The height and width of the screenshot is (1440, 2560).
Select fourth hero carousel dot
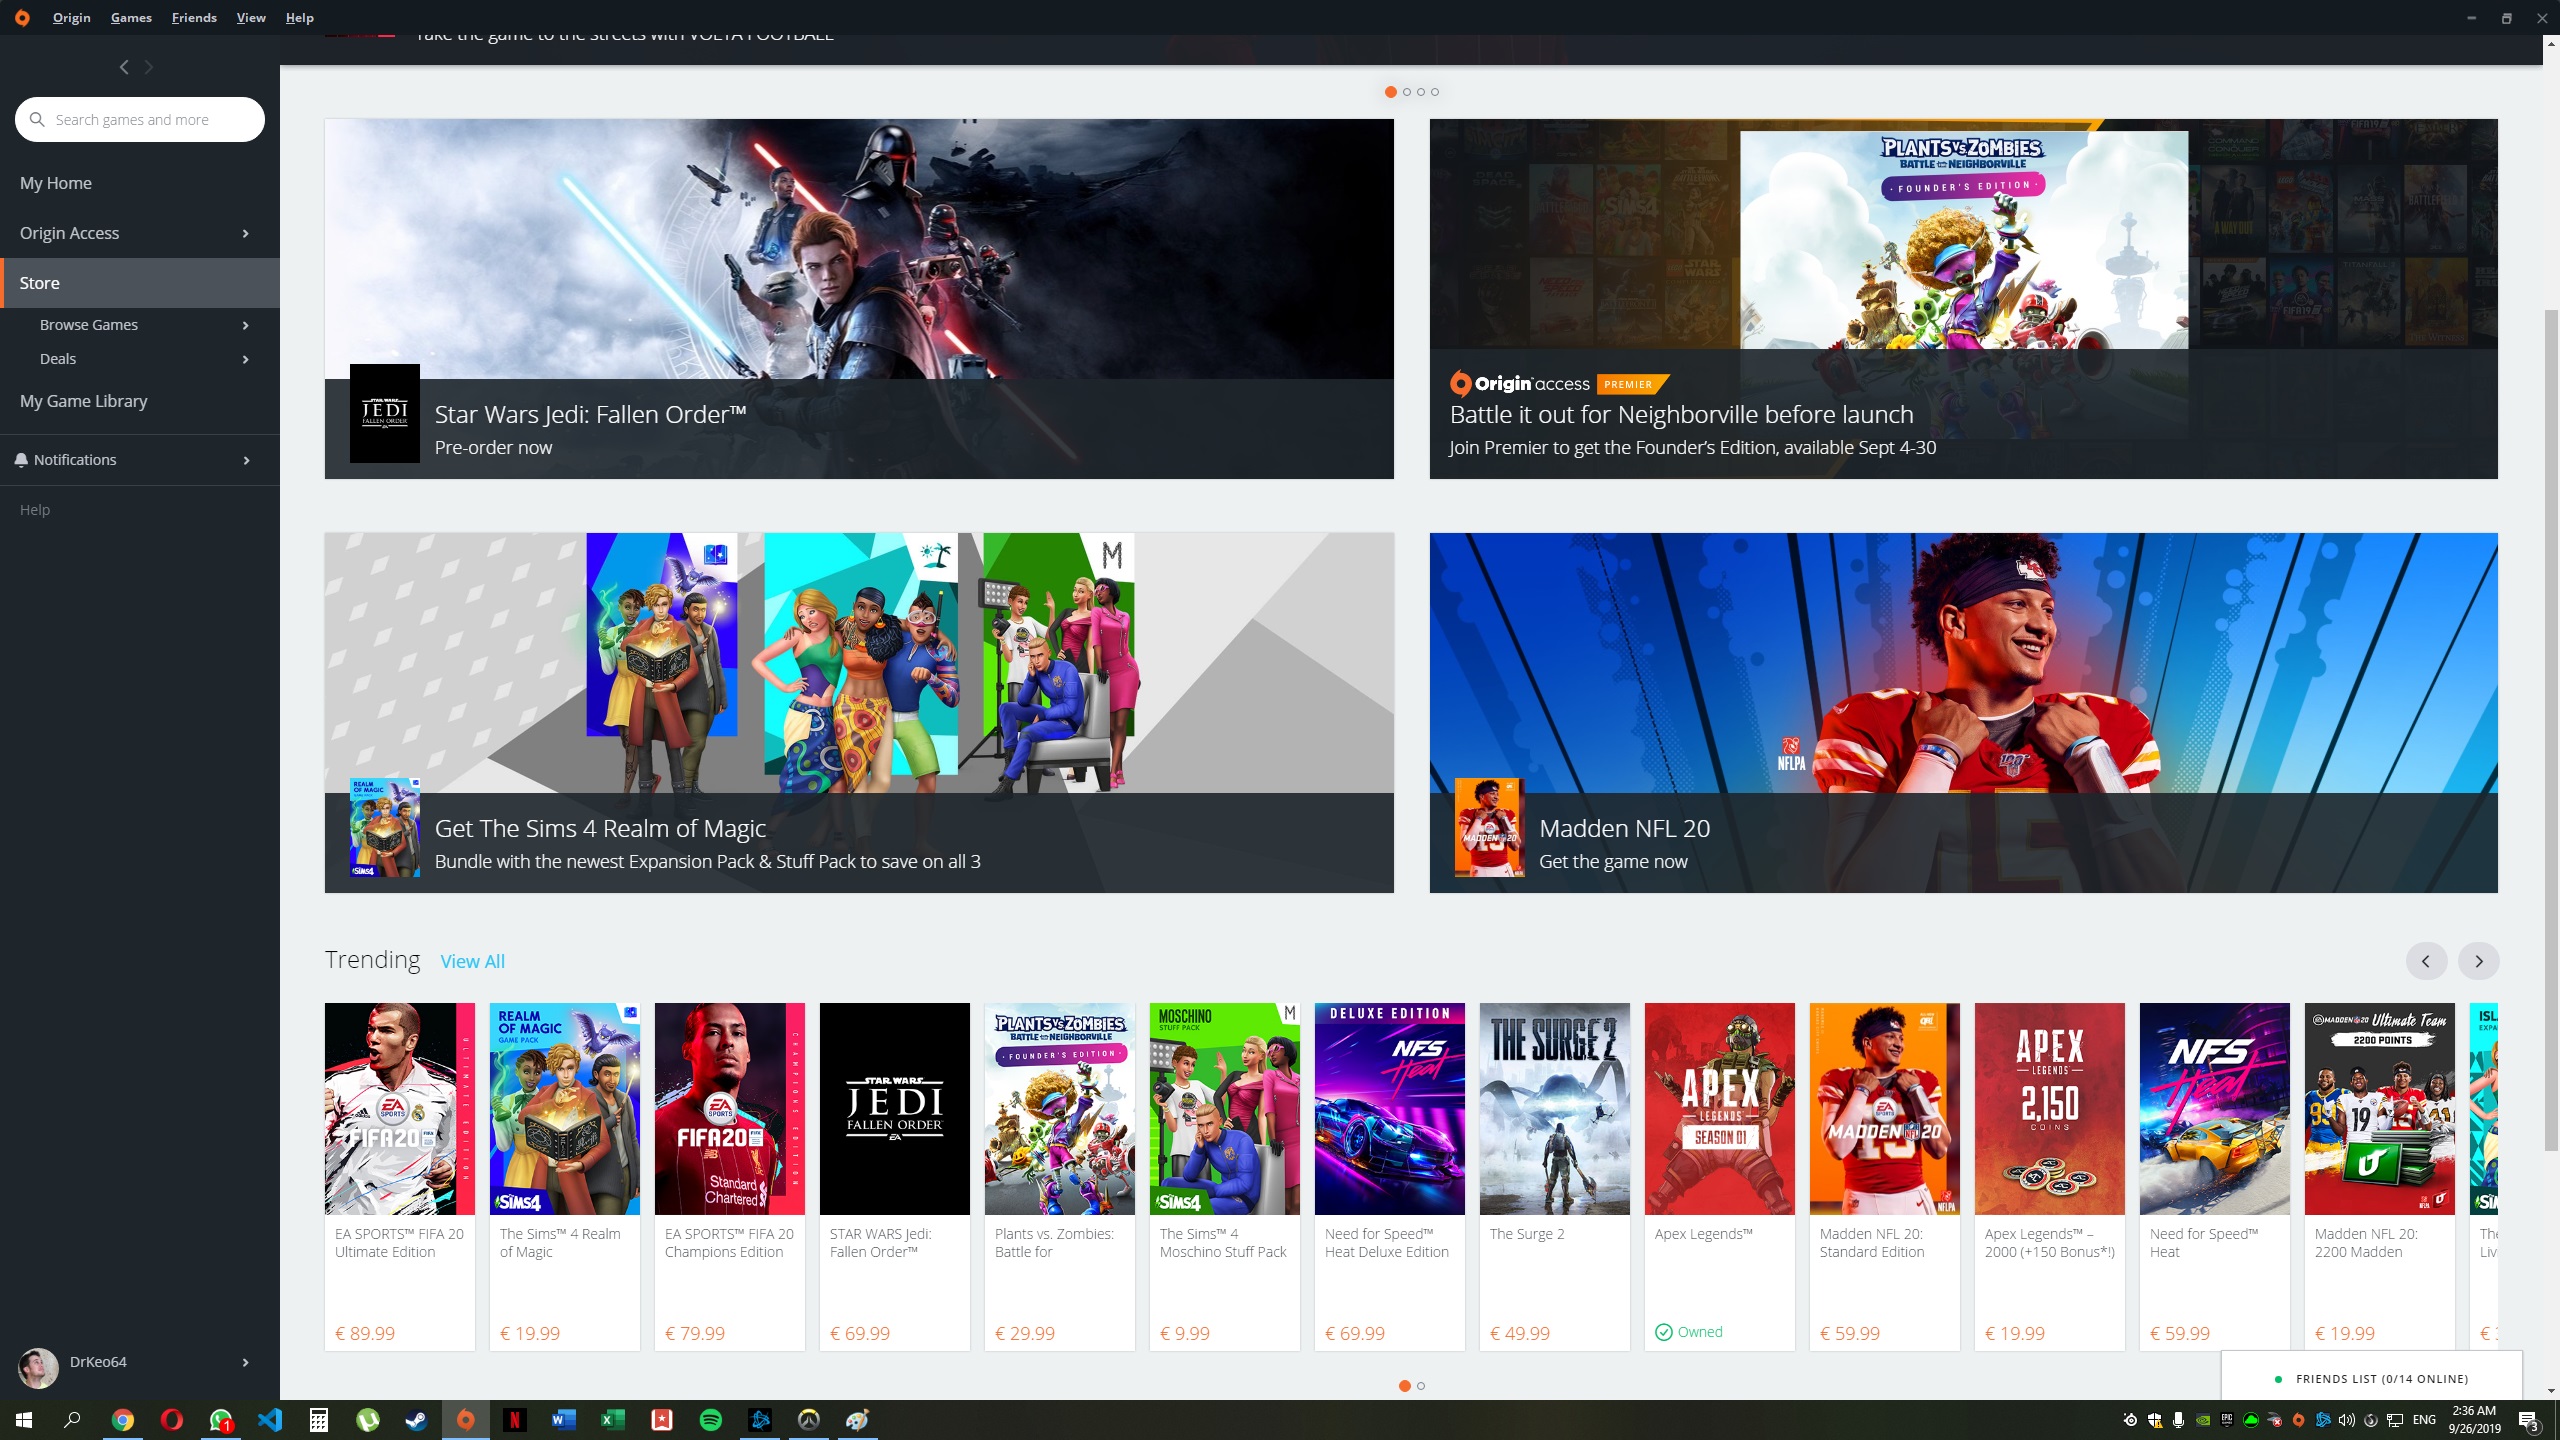pyautogui.click(x=1435, y=92)
